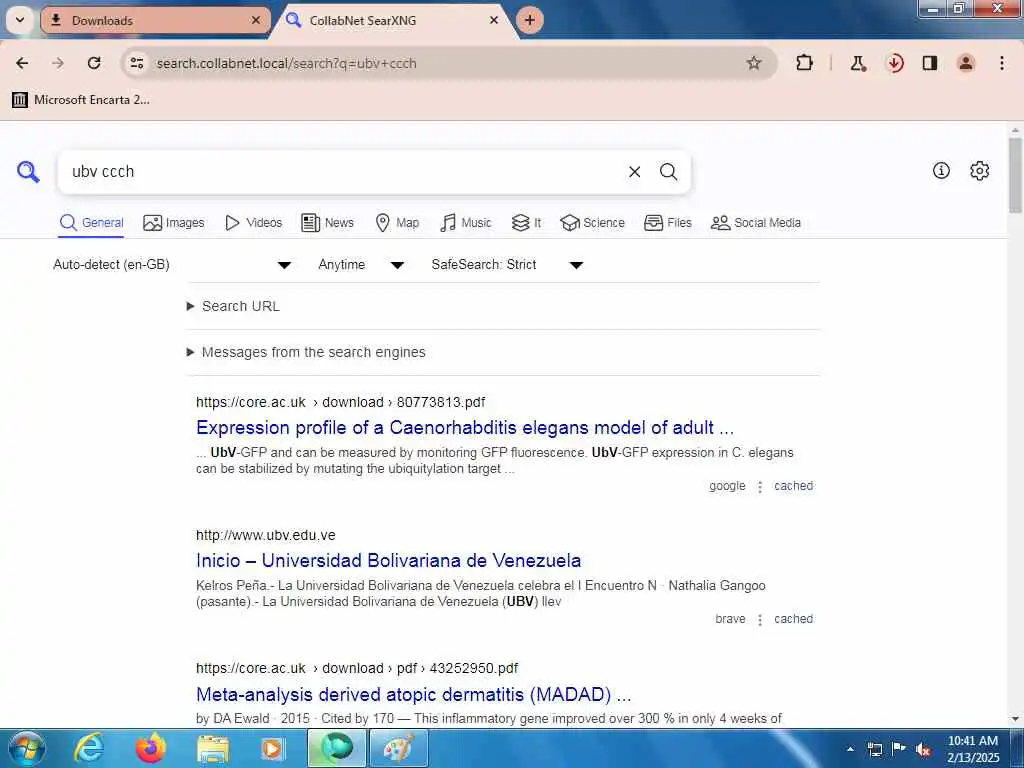Switch to Social Media category
Image resolution: width=1024 pixels, height=768 pixels.
tap(756, 223)
